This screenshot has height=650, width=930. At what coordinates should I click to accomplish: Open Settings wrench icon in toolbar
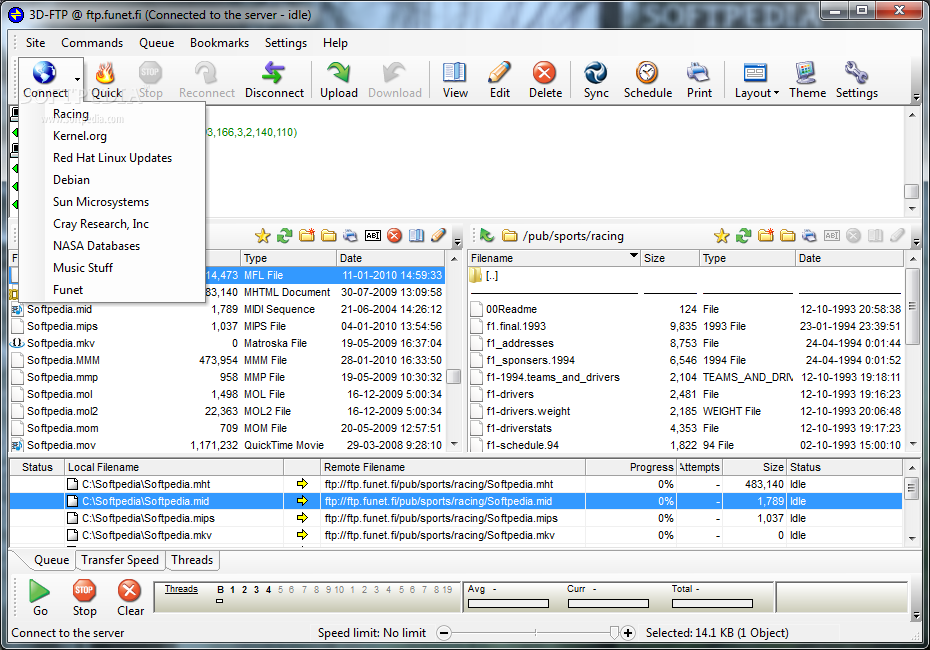tap(856, 73)
